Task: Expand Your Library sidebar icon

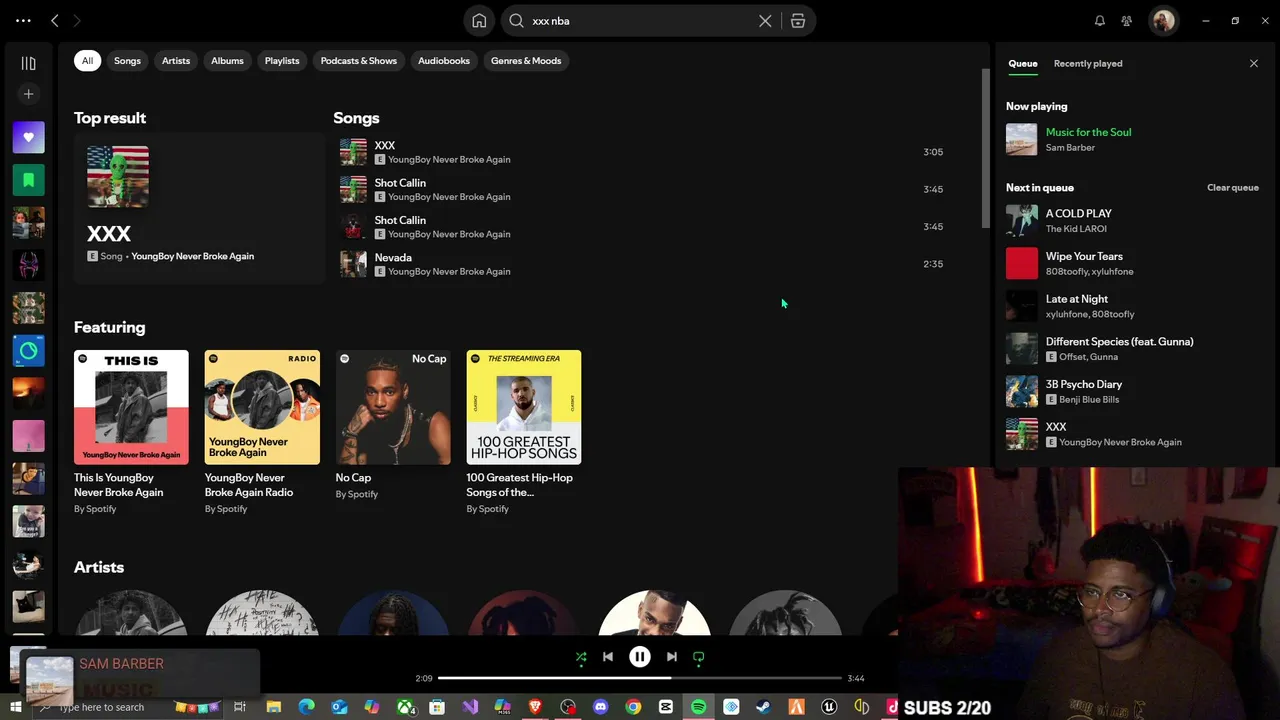Action: tap(28, 63)
